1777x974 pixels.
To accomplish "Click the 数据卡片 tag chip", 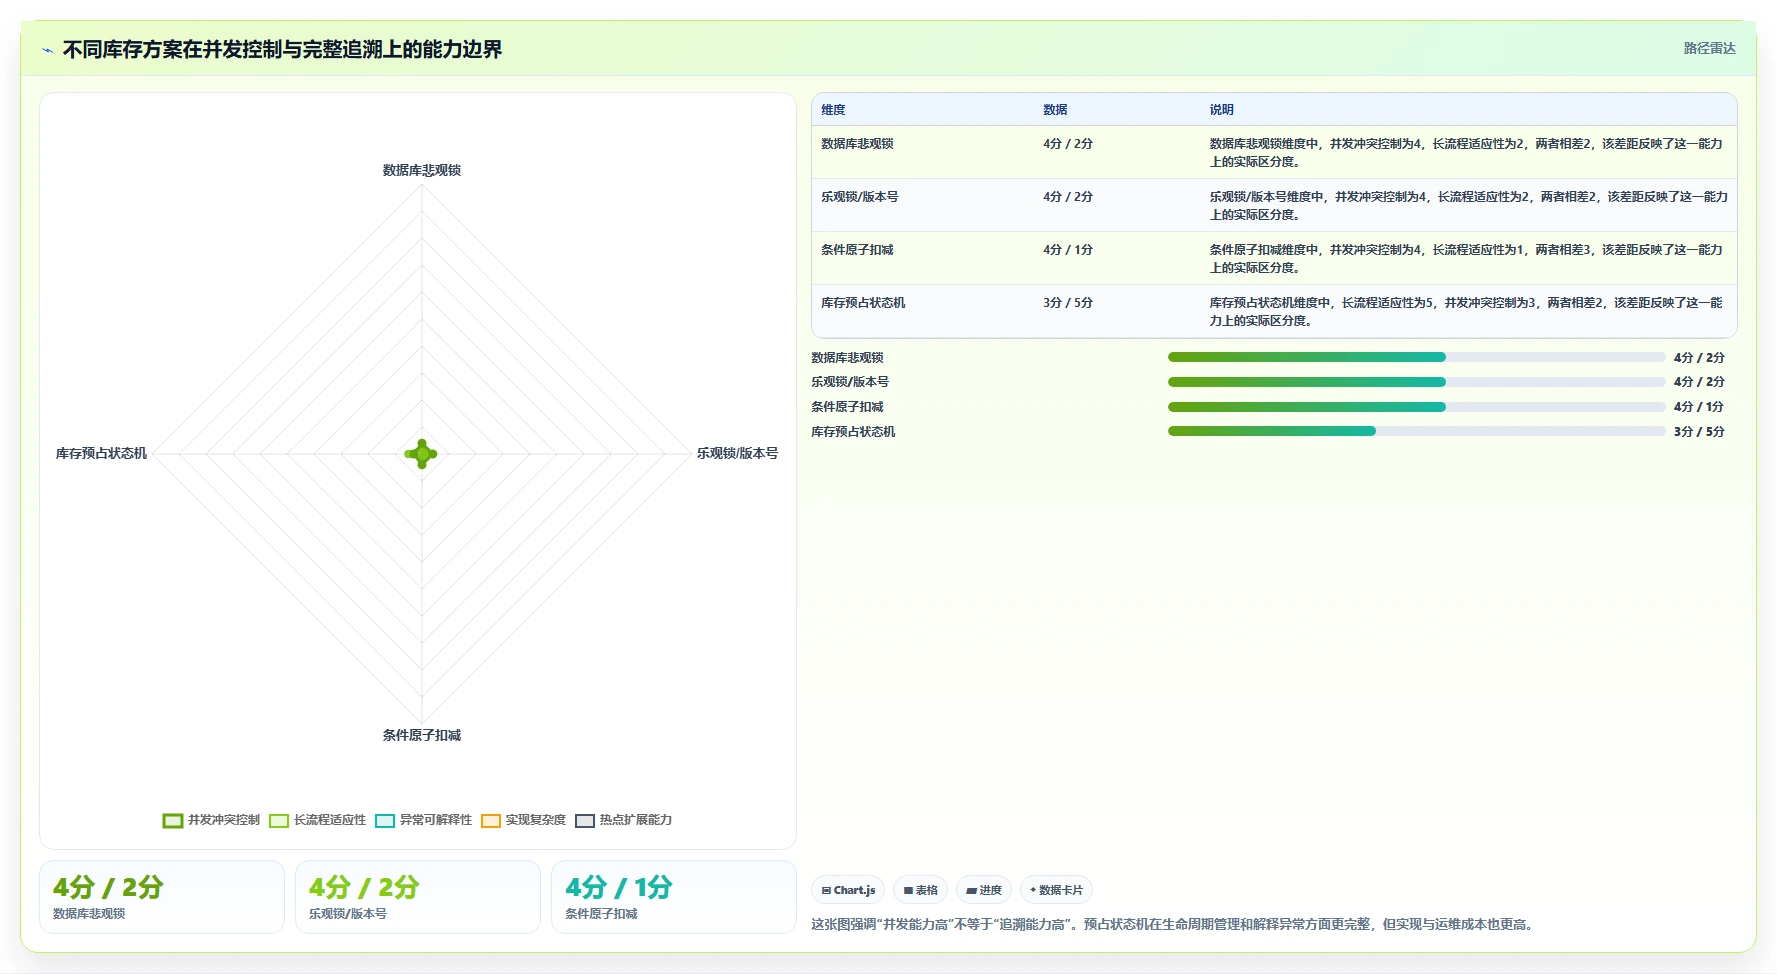I will point(1056,890).
